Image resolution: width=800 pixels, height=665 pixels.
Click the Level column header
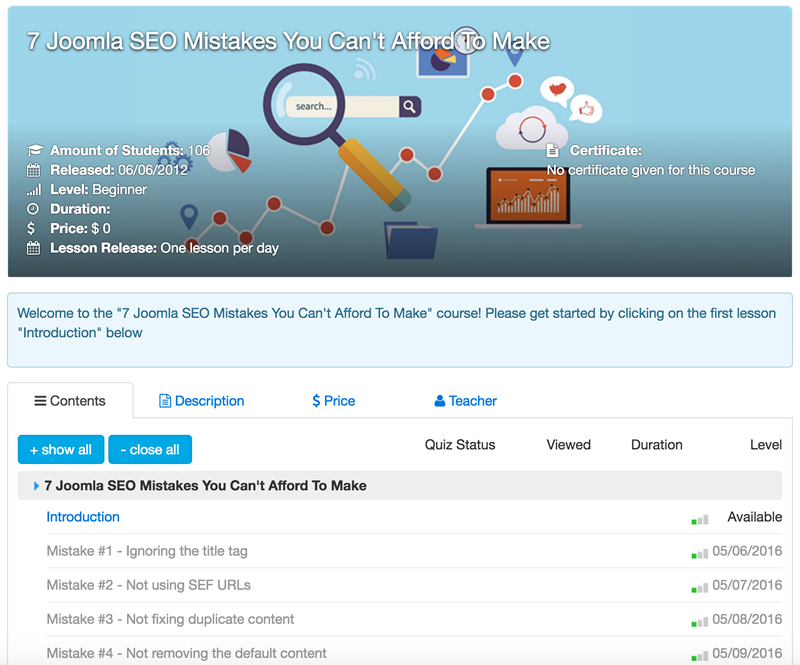point(766,445)
